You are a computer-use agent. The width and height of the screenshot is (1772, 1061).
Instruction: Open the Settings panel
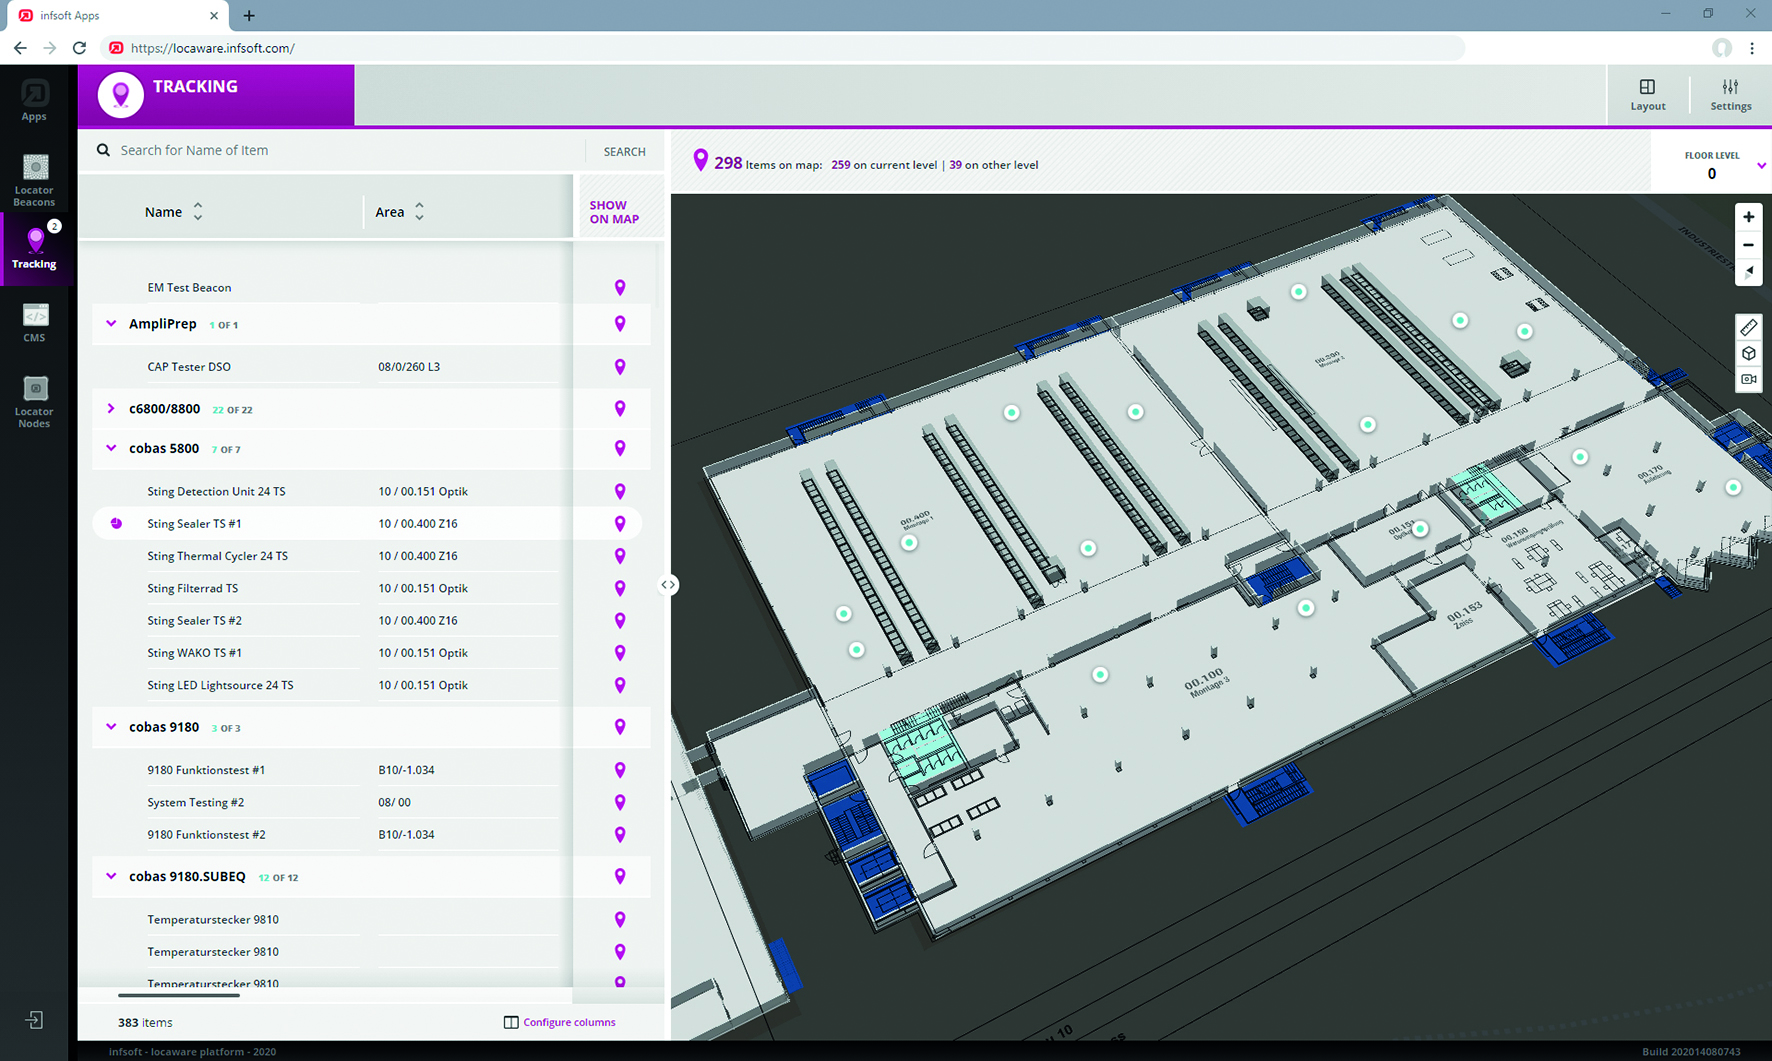(x=1730, y=93)
